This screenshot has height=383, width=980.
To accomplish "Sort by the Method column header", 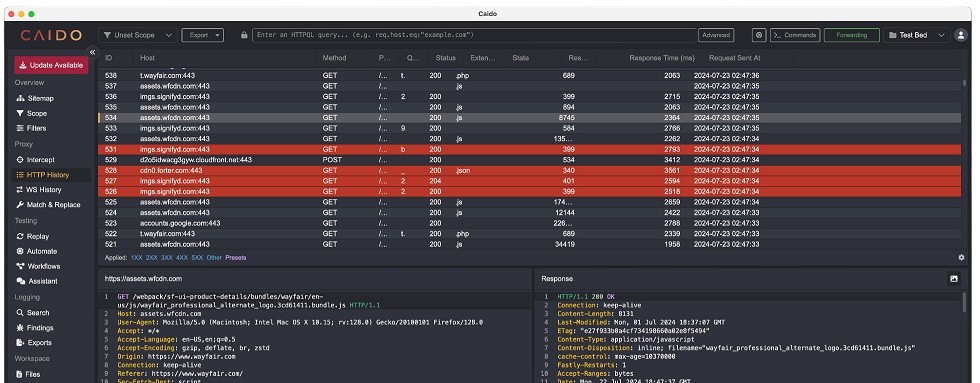I will (334, 57).
